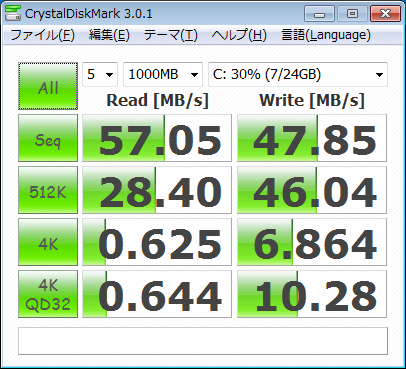
Task: Select the 512K read value 28.40
Action: pos(157,190)
